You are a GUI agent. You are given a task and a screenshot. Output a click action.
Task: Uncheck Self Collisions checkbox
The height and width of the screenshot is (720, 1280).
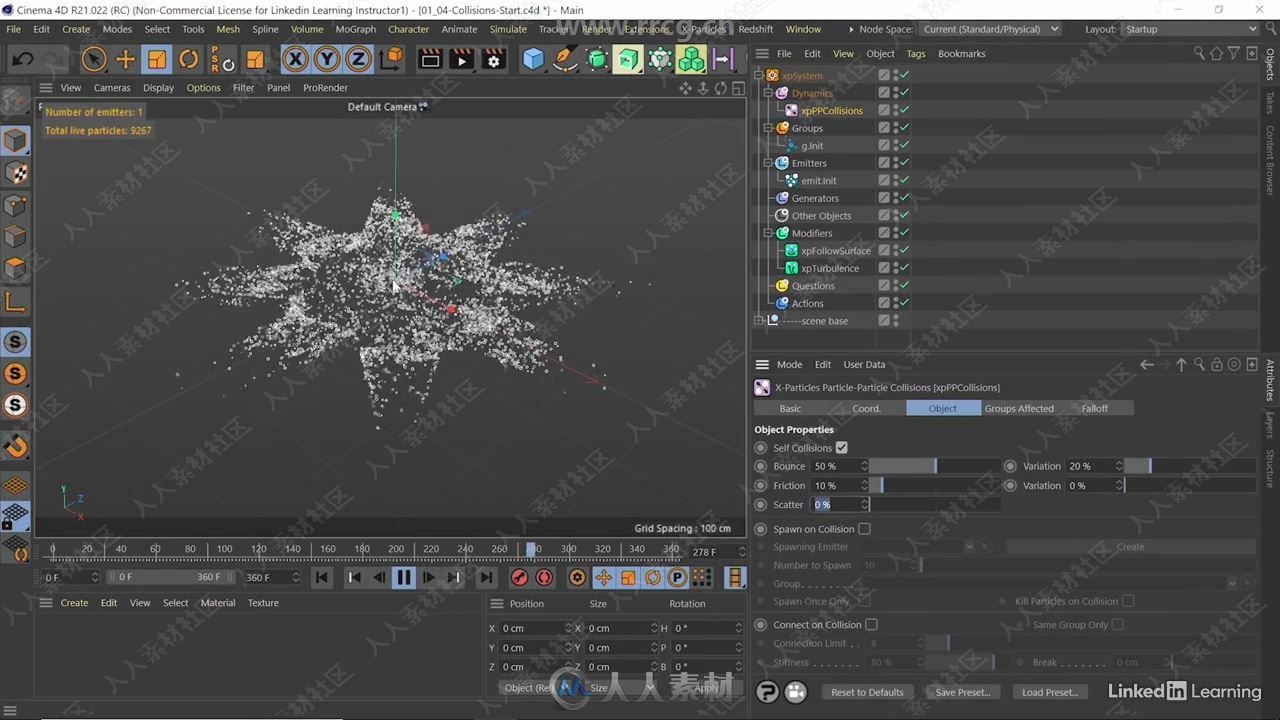[841, 448]
